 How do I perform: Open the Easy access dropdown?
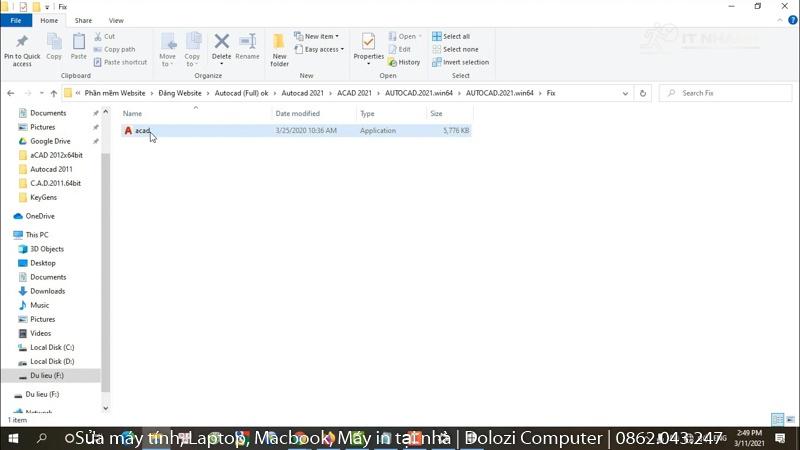(319, 49)
